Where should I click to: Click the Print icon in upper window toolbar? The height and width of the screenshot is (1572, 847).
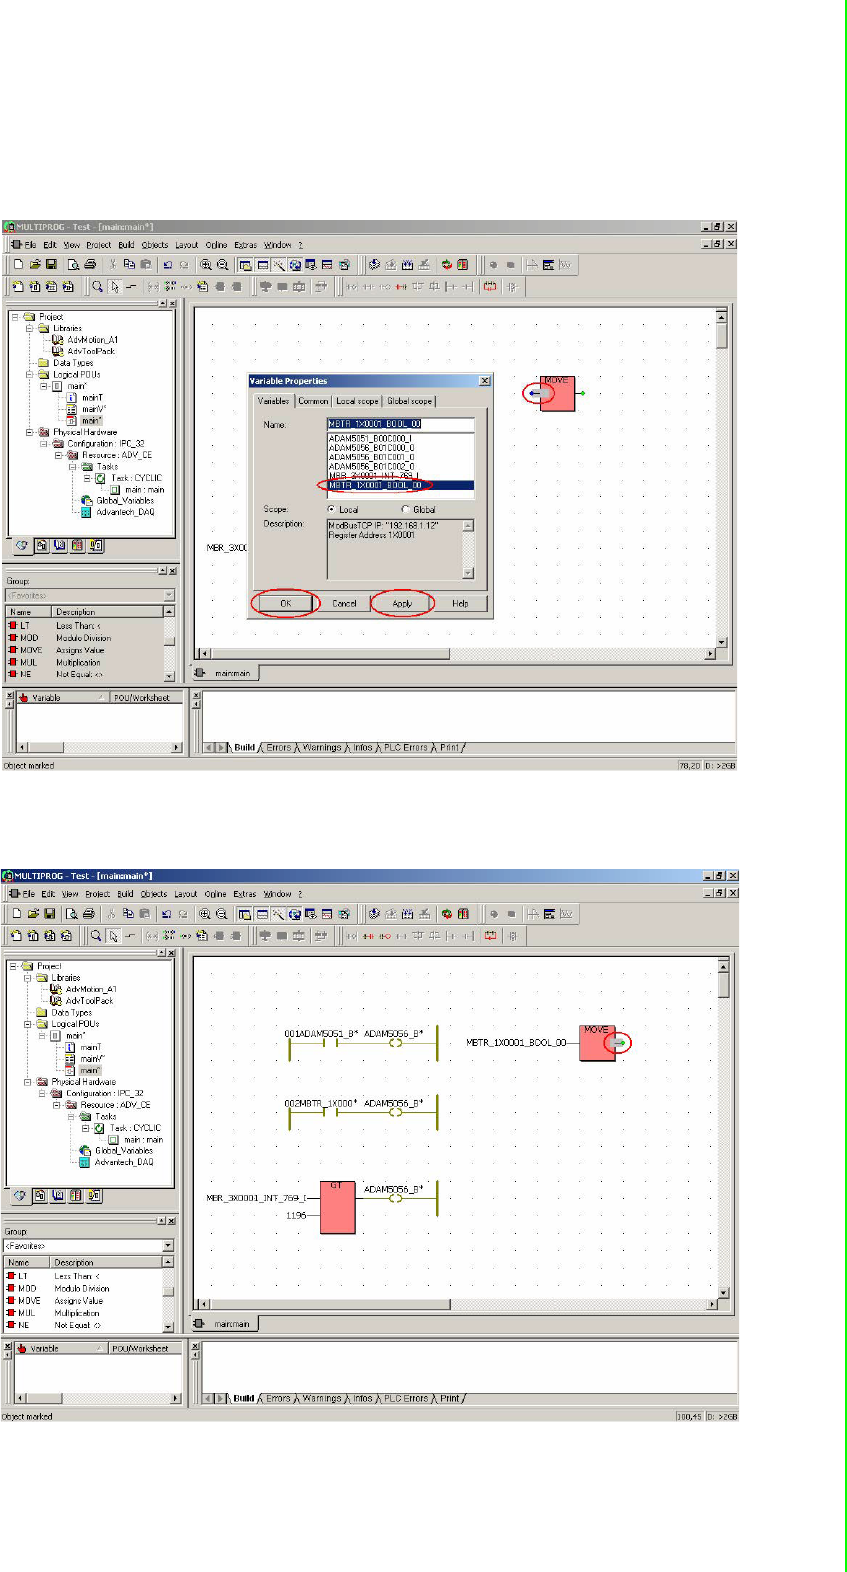(x=90, y=265)
